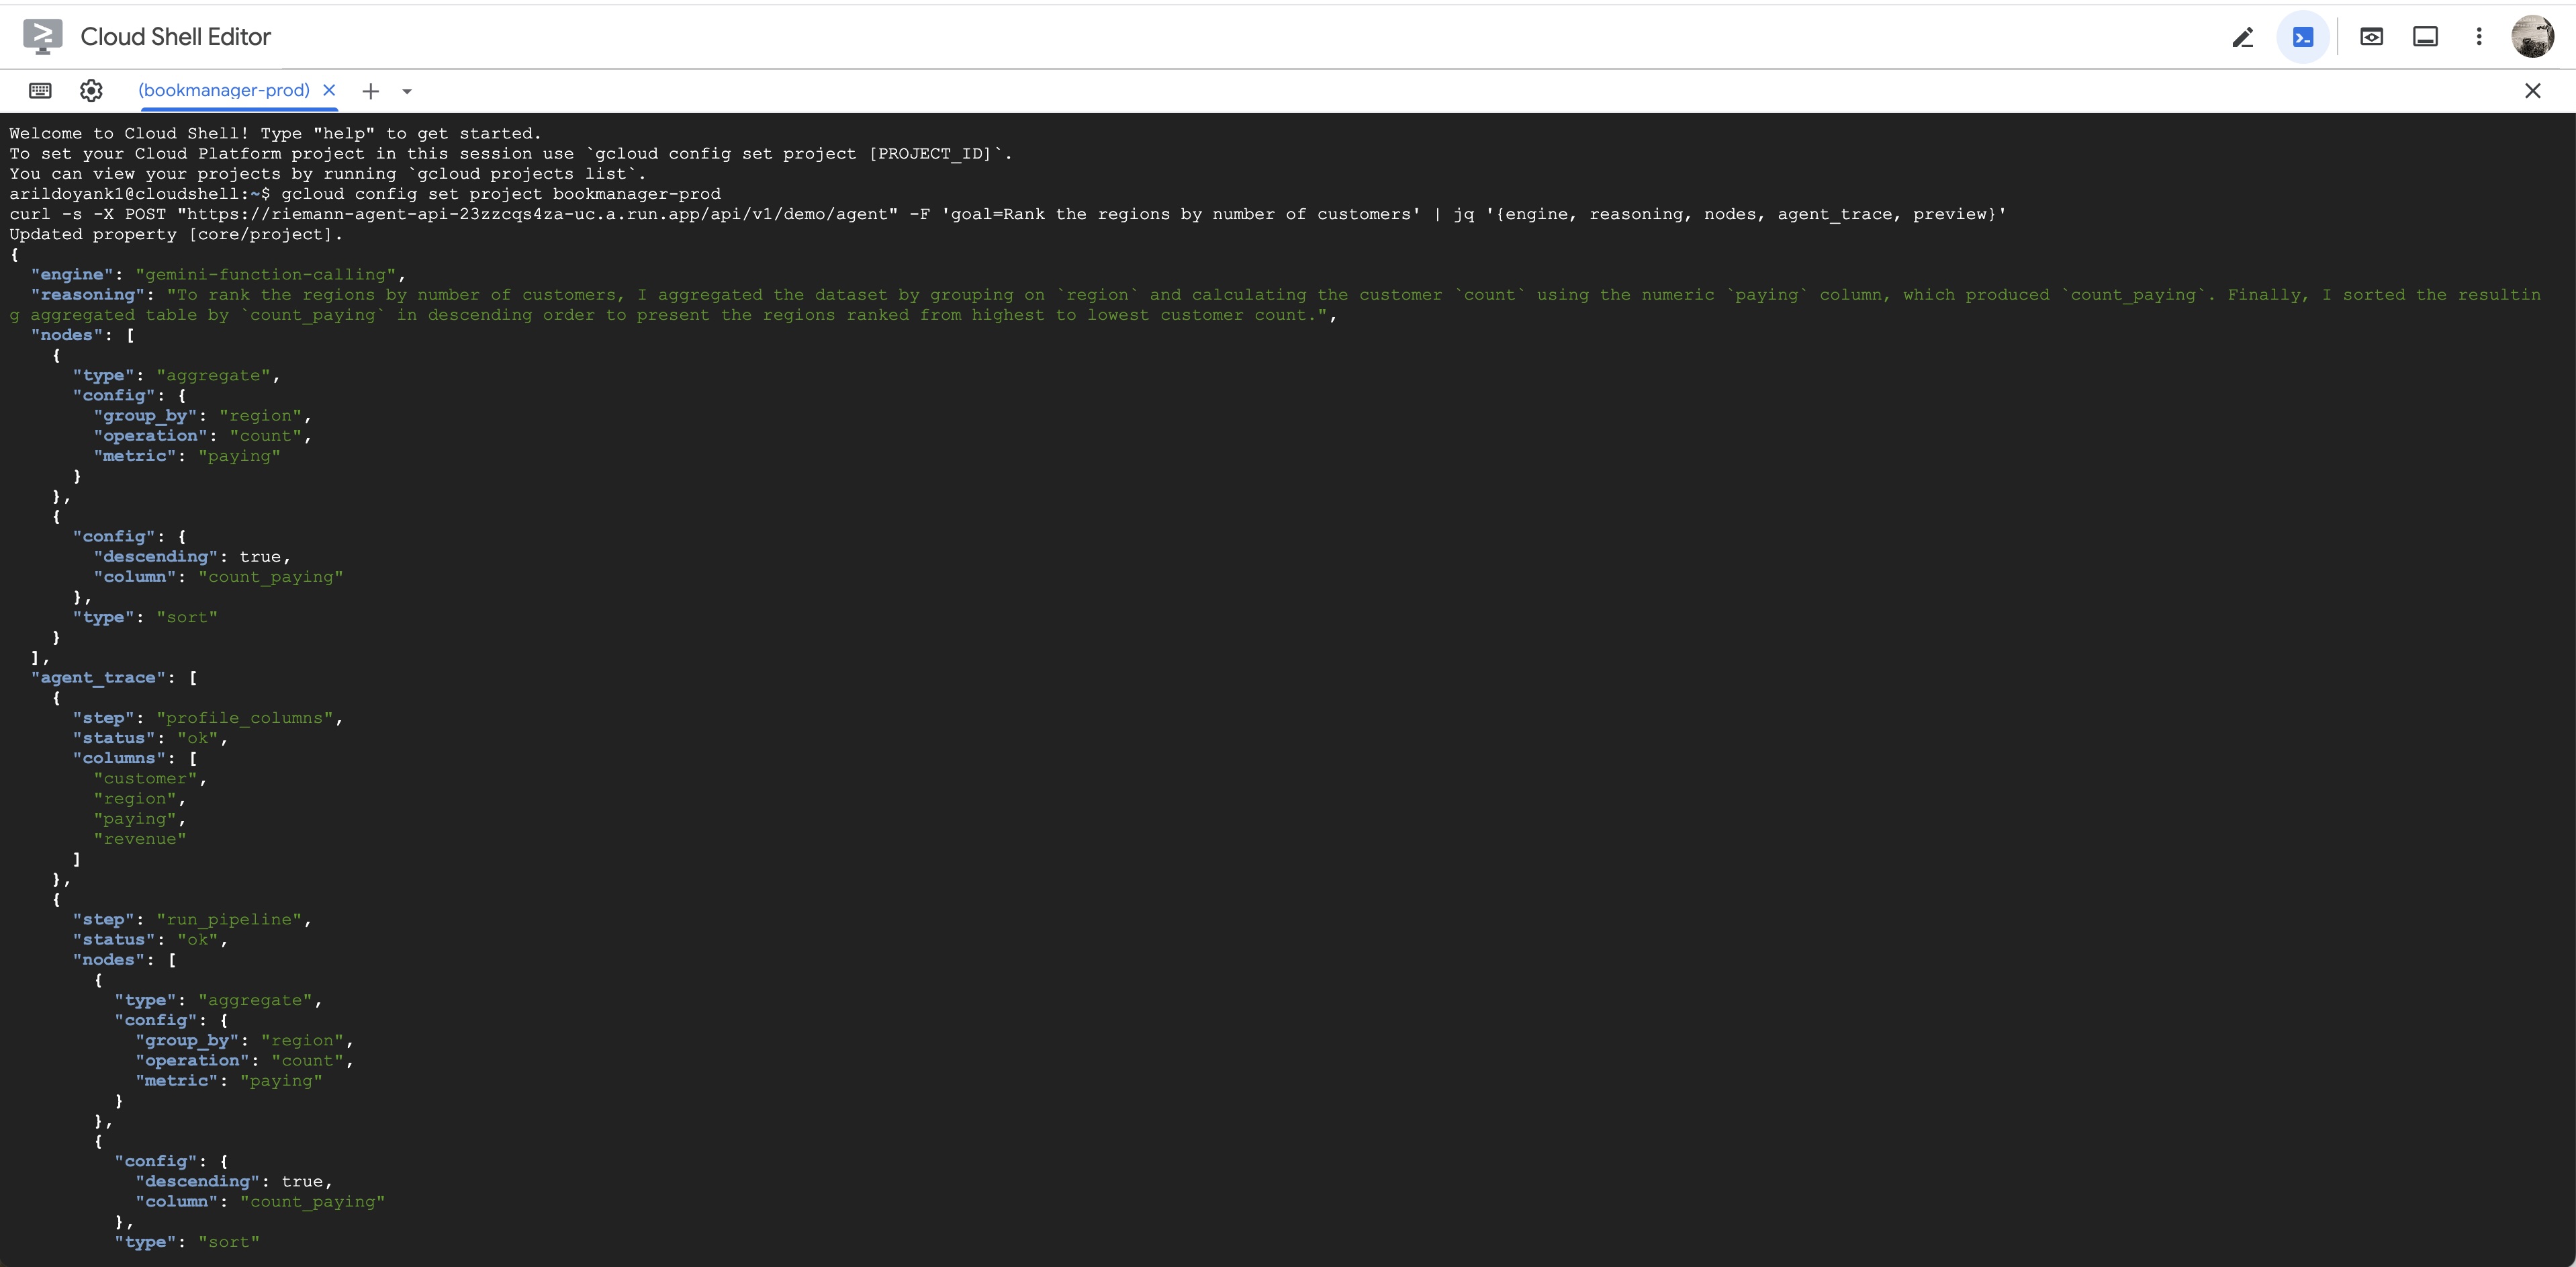The width and height of the screenshot is (2576, 1267).
Task: Close the terminal panel with the X
Action: [2532, 91]
